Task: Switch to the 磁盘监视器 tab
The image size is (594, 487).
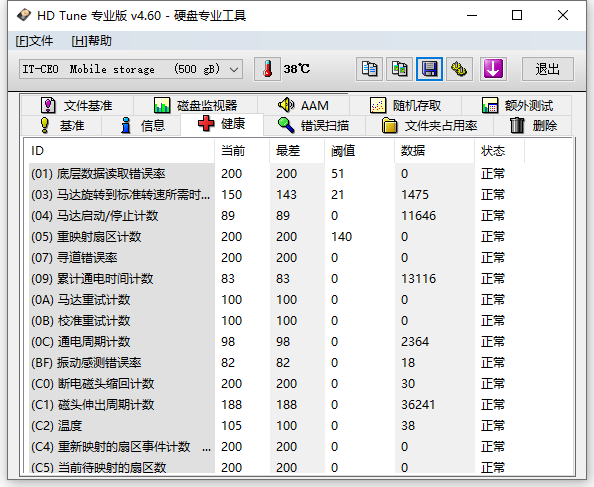Action: (x=195, y=105)
